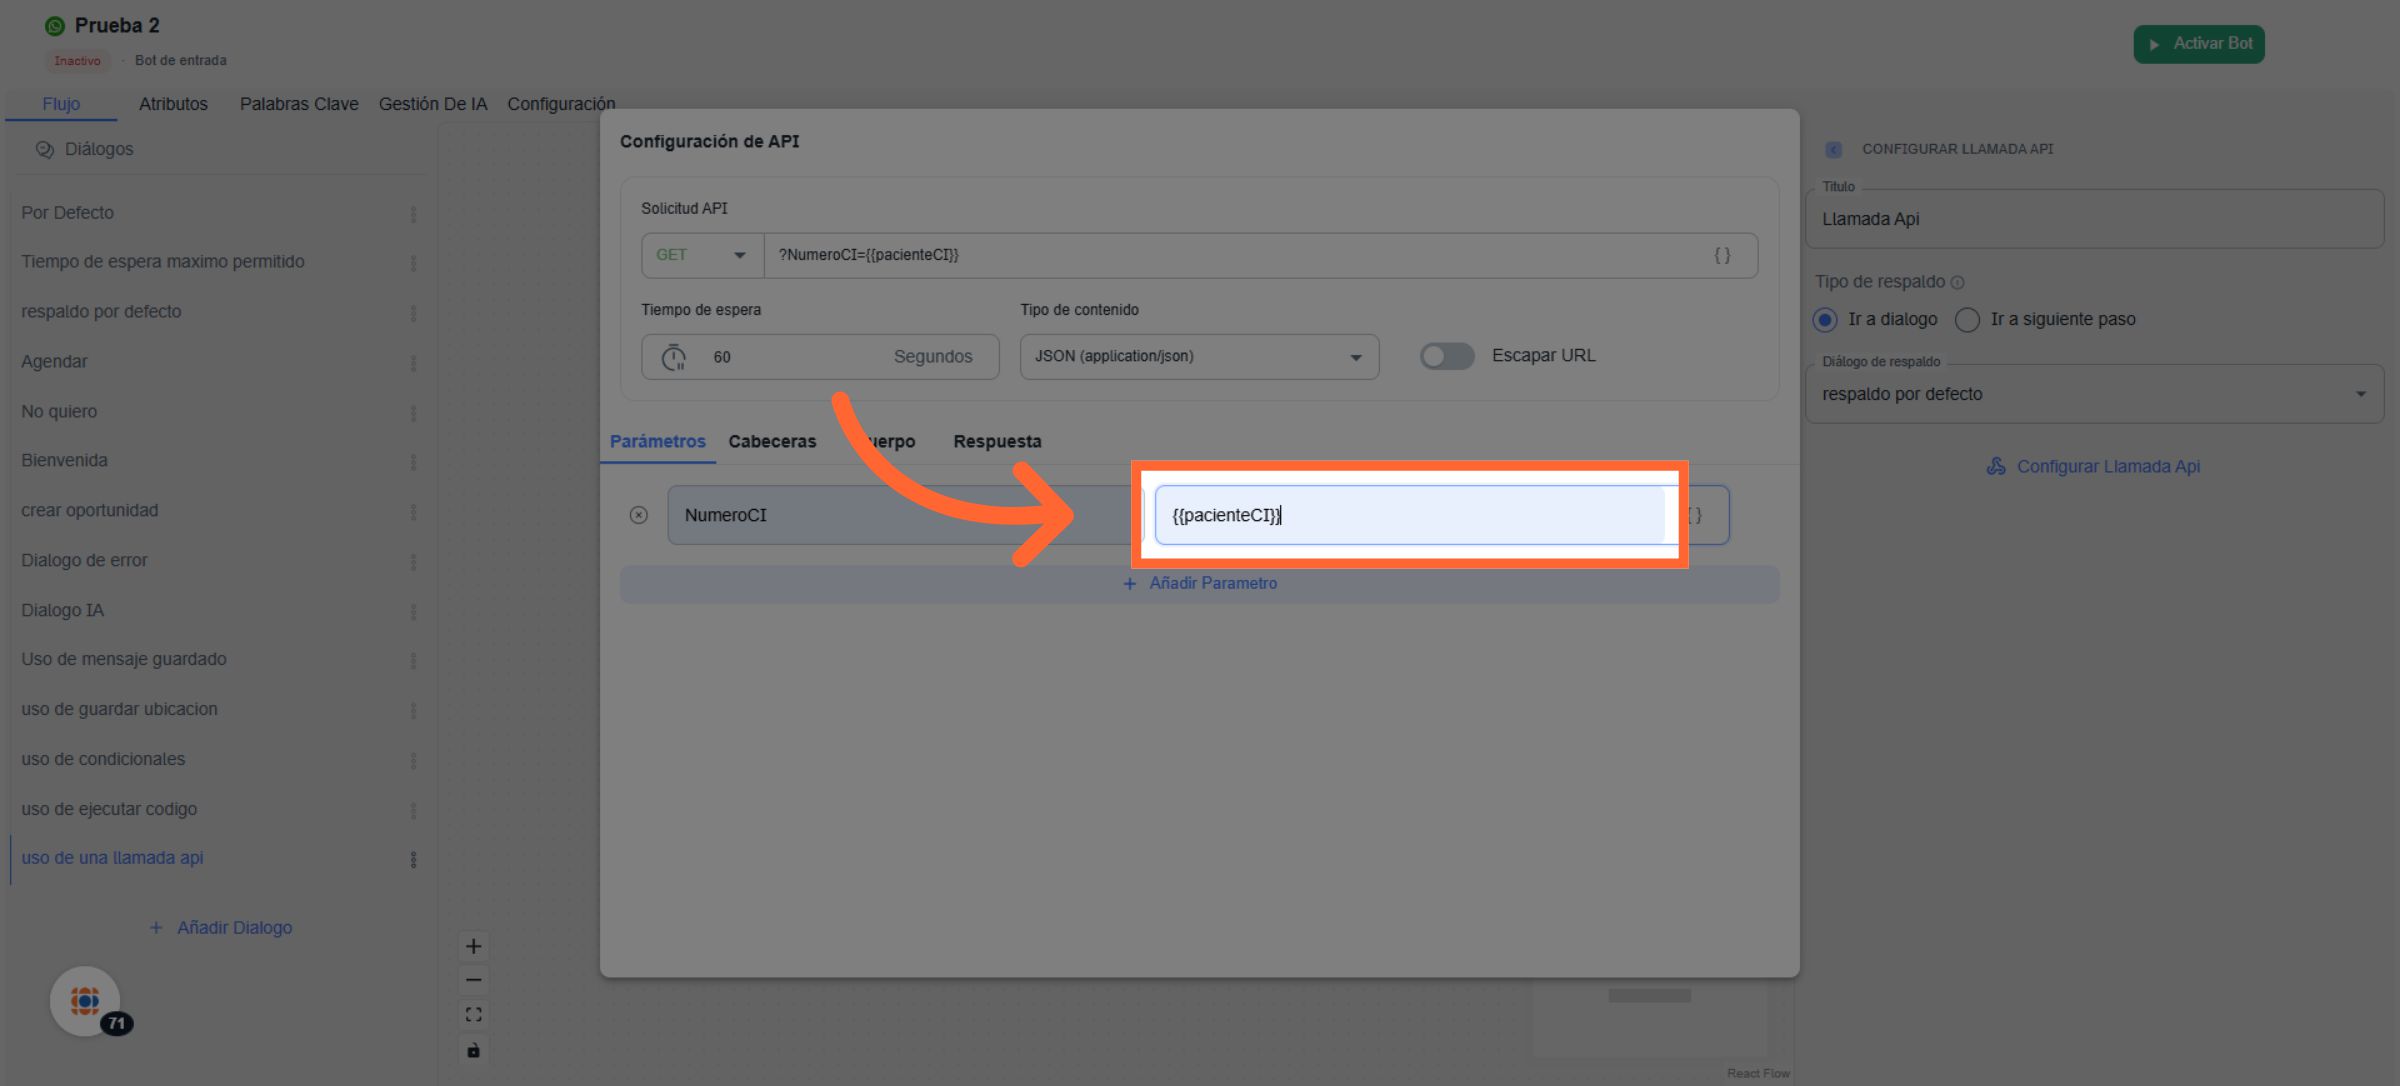Switch to the Cabeceras tab
Viewport: 2400px width, 1086px height.
coord(772,441)
